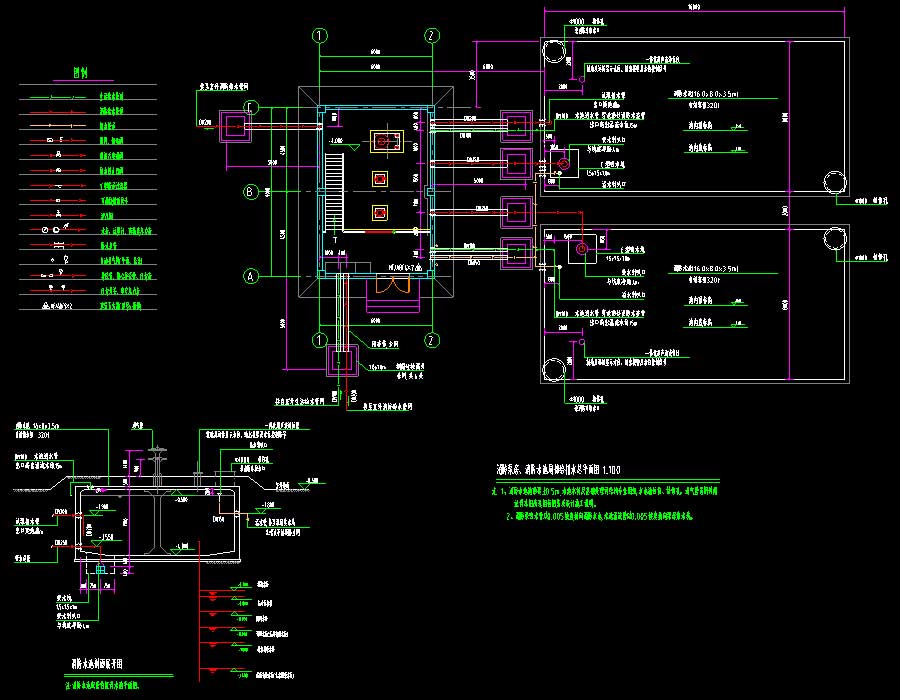The image size is (900, 700).
Task: Select the valve well west of the pump room
Action: point(237,126)
